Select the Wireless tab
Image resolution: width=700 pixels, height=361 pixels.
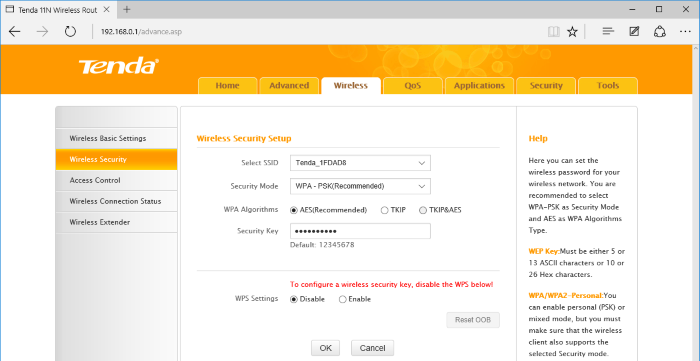[351, 86]
